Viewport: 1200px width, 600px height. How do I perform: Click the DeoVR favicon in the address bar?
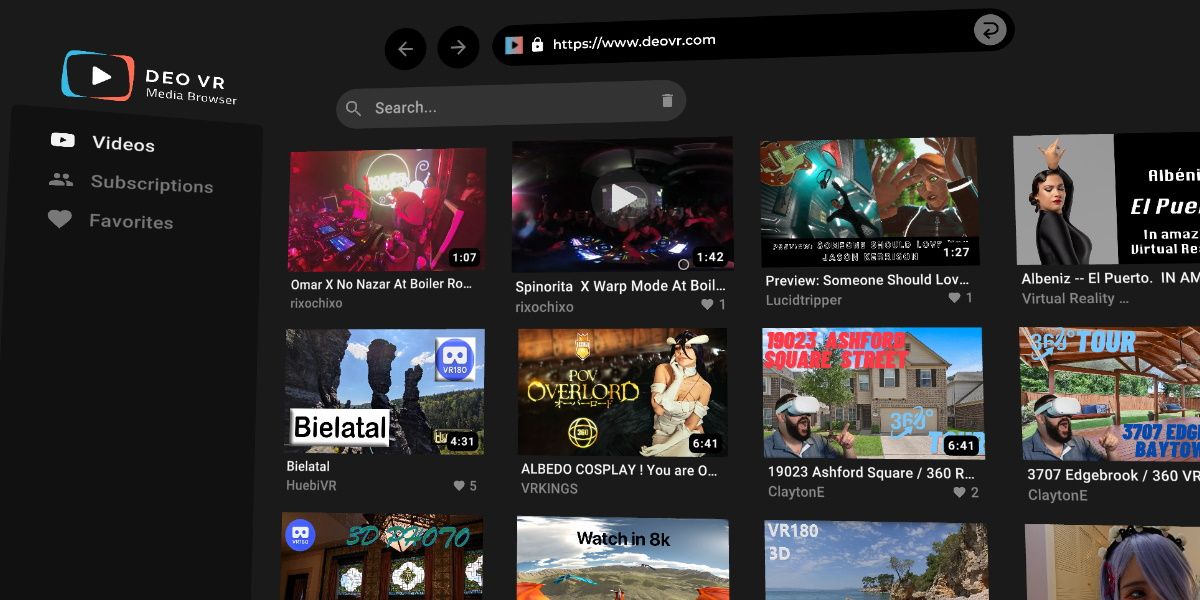(x=513, y=45)
